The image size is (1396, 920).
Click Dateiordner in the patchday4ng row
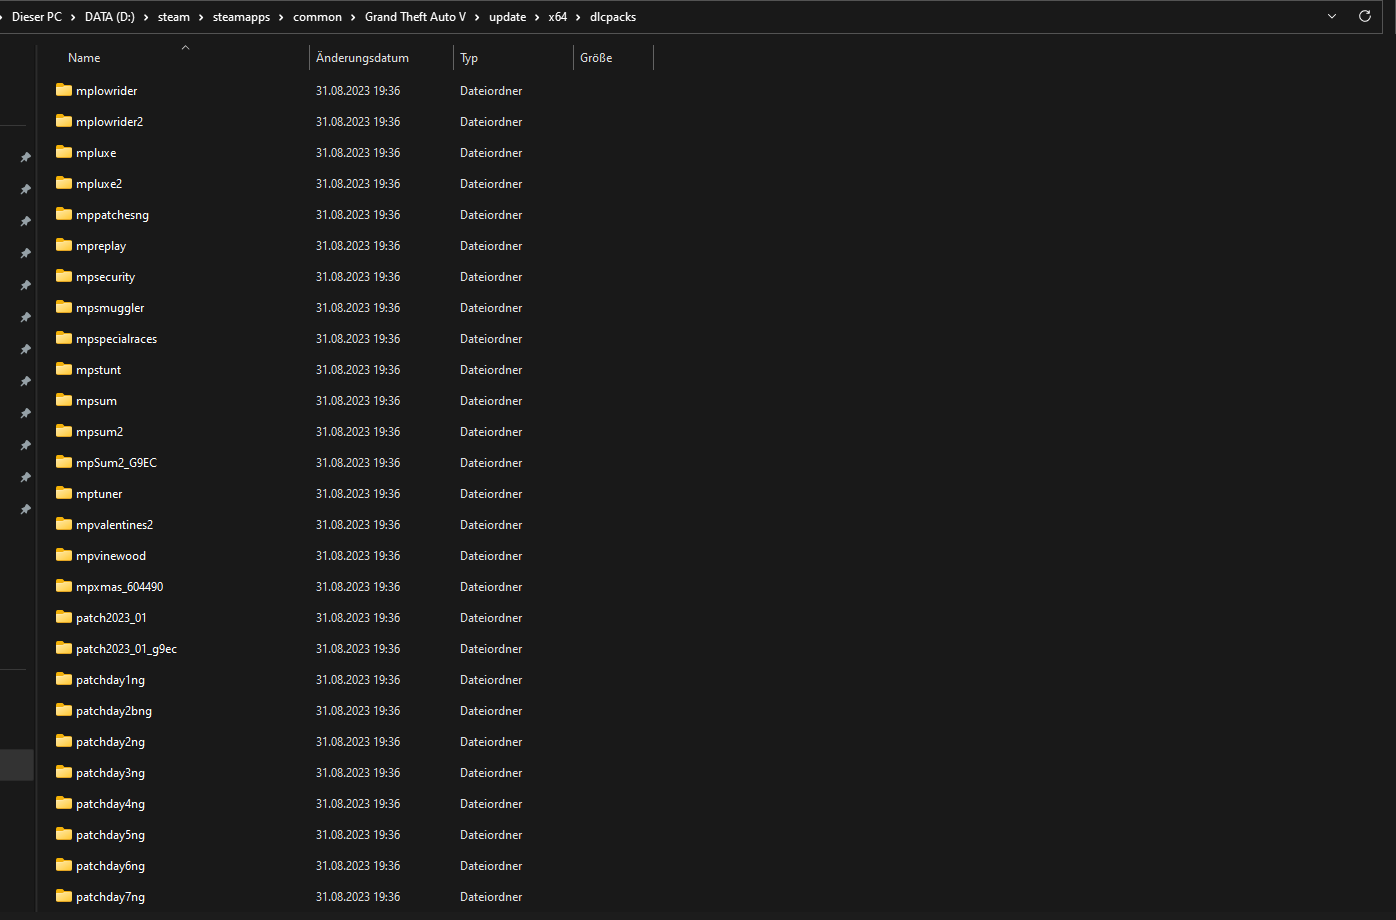(x=491, y=804)
